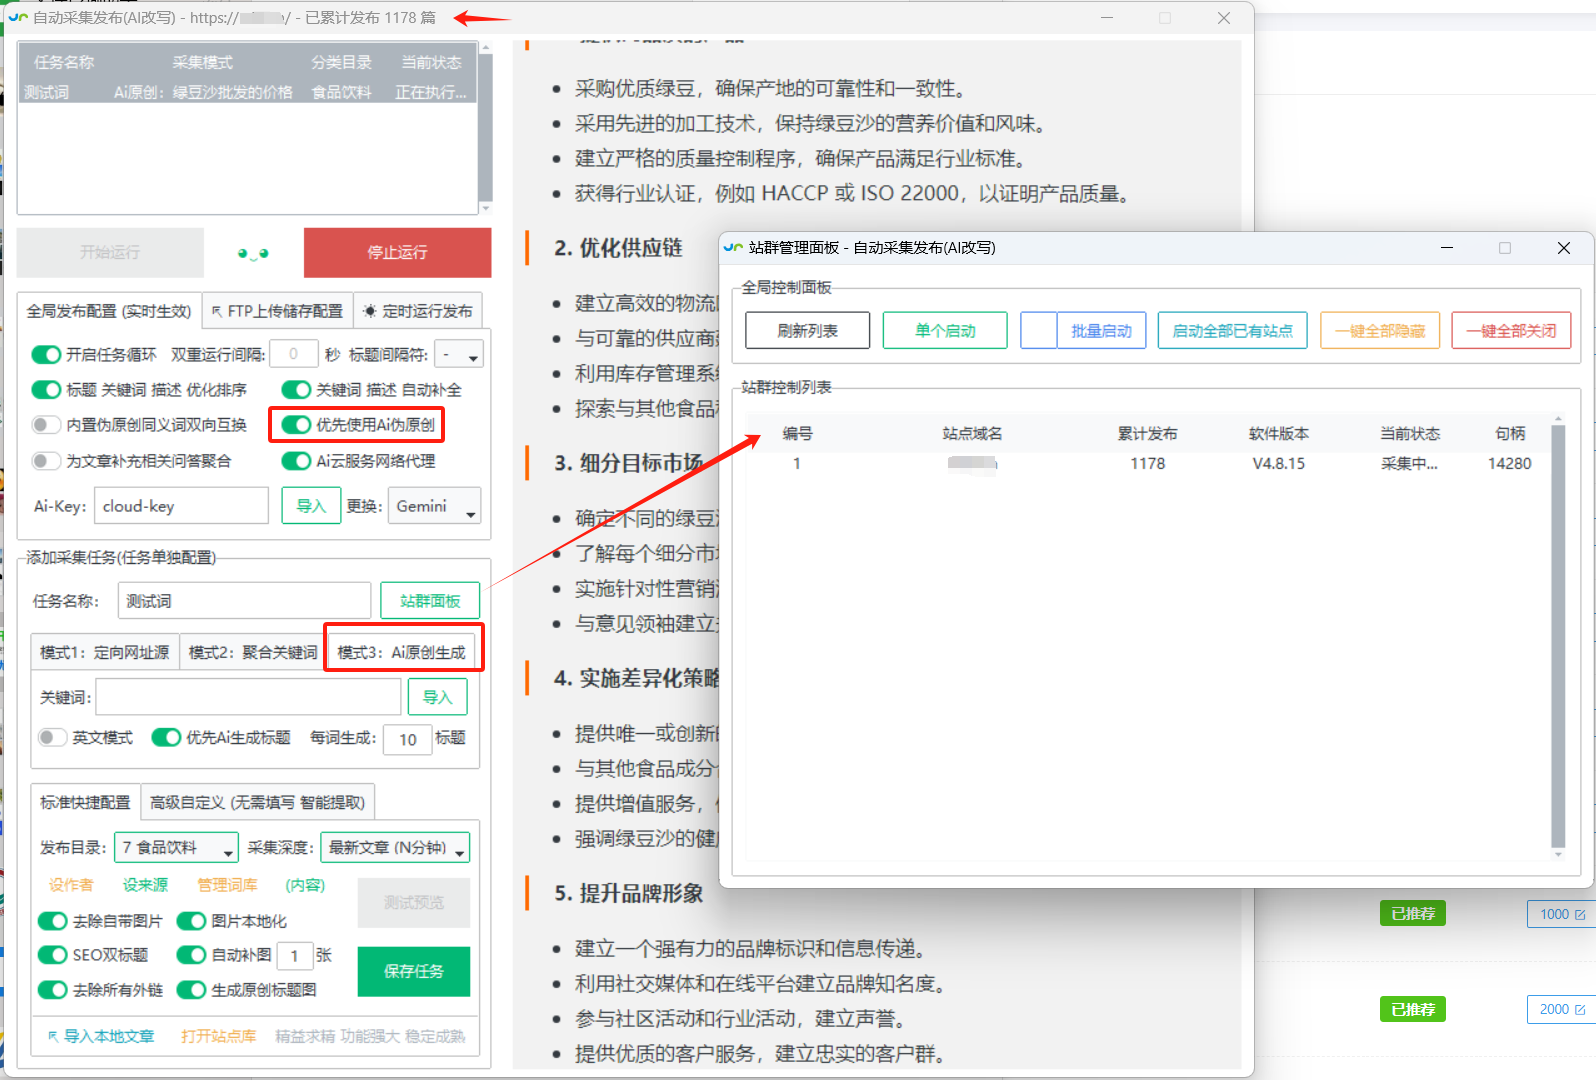Click the greyed 开始运行 button
1596x1080 pixels.
[110, 253]
